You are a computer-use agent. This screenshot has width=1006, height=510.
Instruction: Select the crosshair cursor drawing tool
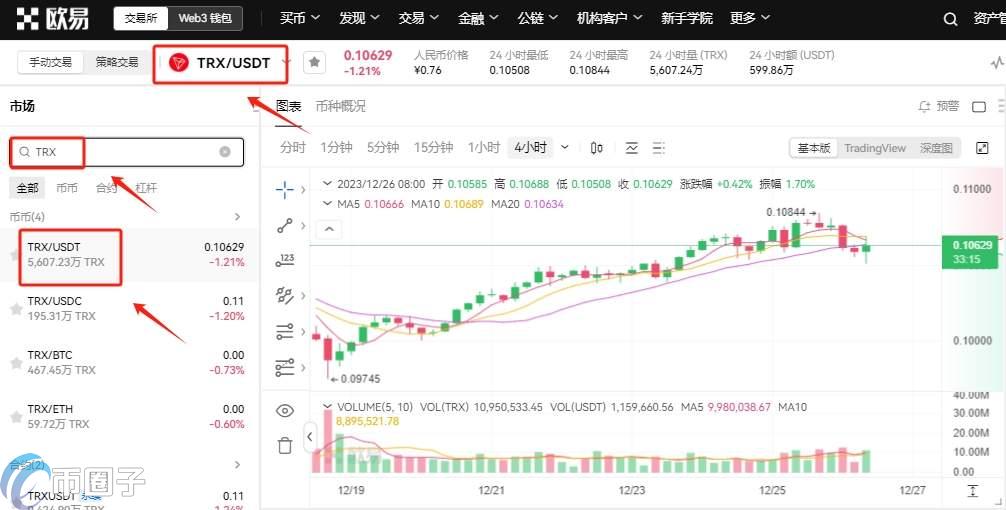pyautogui.click(x=284, y=189)
